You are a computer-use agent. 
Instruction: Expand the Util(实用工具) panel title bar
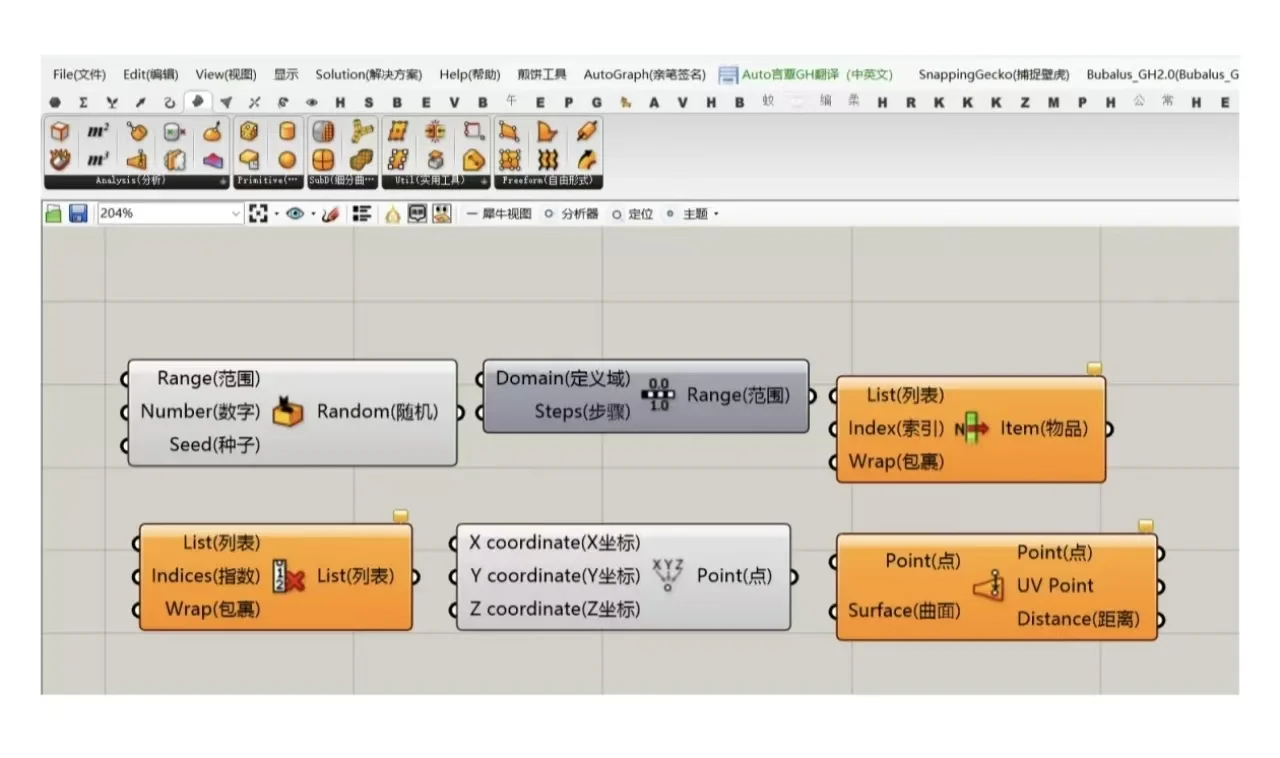tap(437, 181)
